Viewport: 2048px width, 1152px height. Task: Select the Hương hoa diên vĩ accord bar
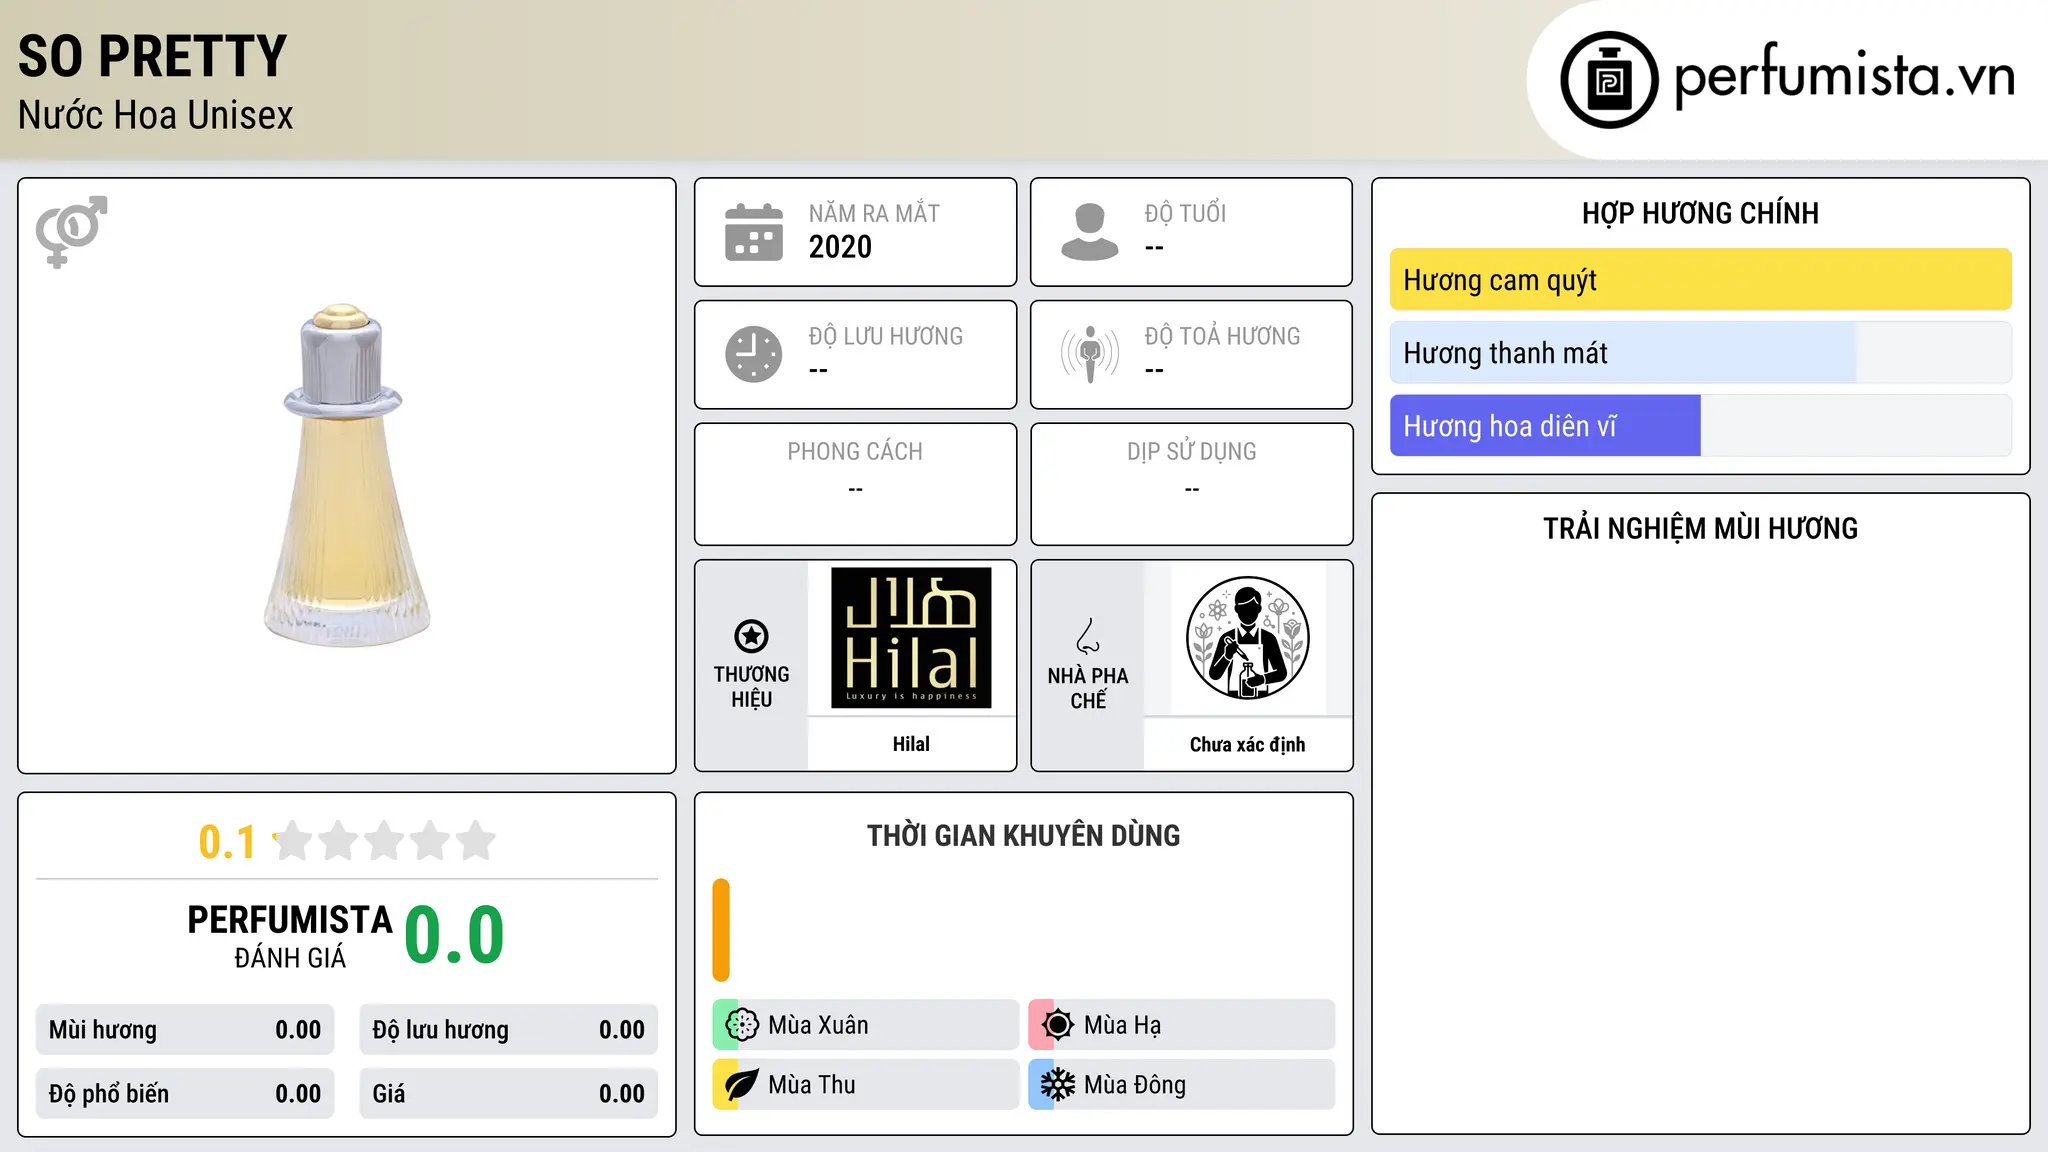point(1700,426)
